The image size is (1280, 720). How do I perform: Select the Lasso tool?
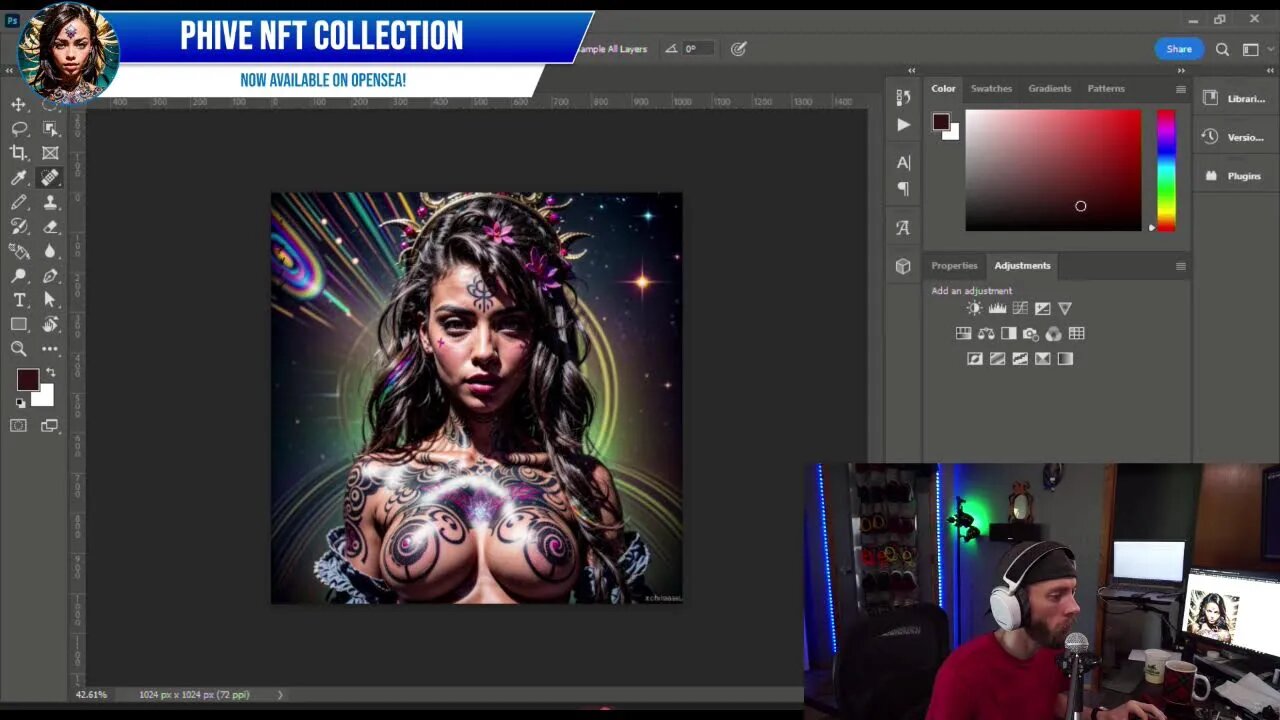[18, 129]
